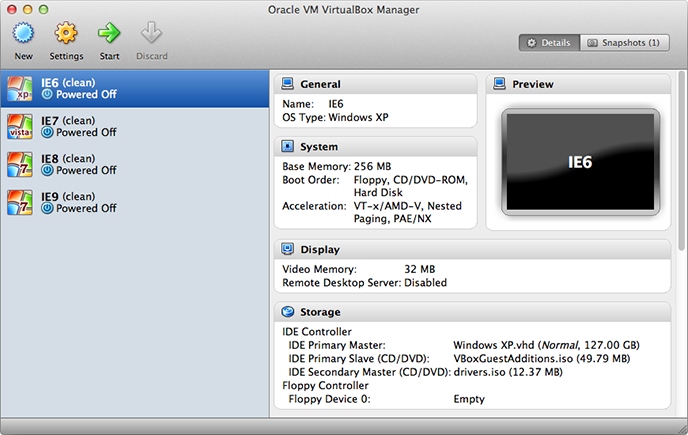
Task: Open the Storage section header
Action: (x=473, y=312)
